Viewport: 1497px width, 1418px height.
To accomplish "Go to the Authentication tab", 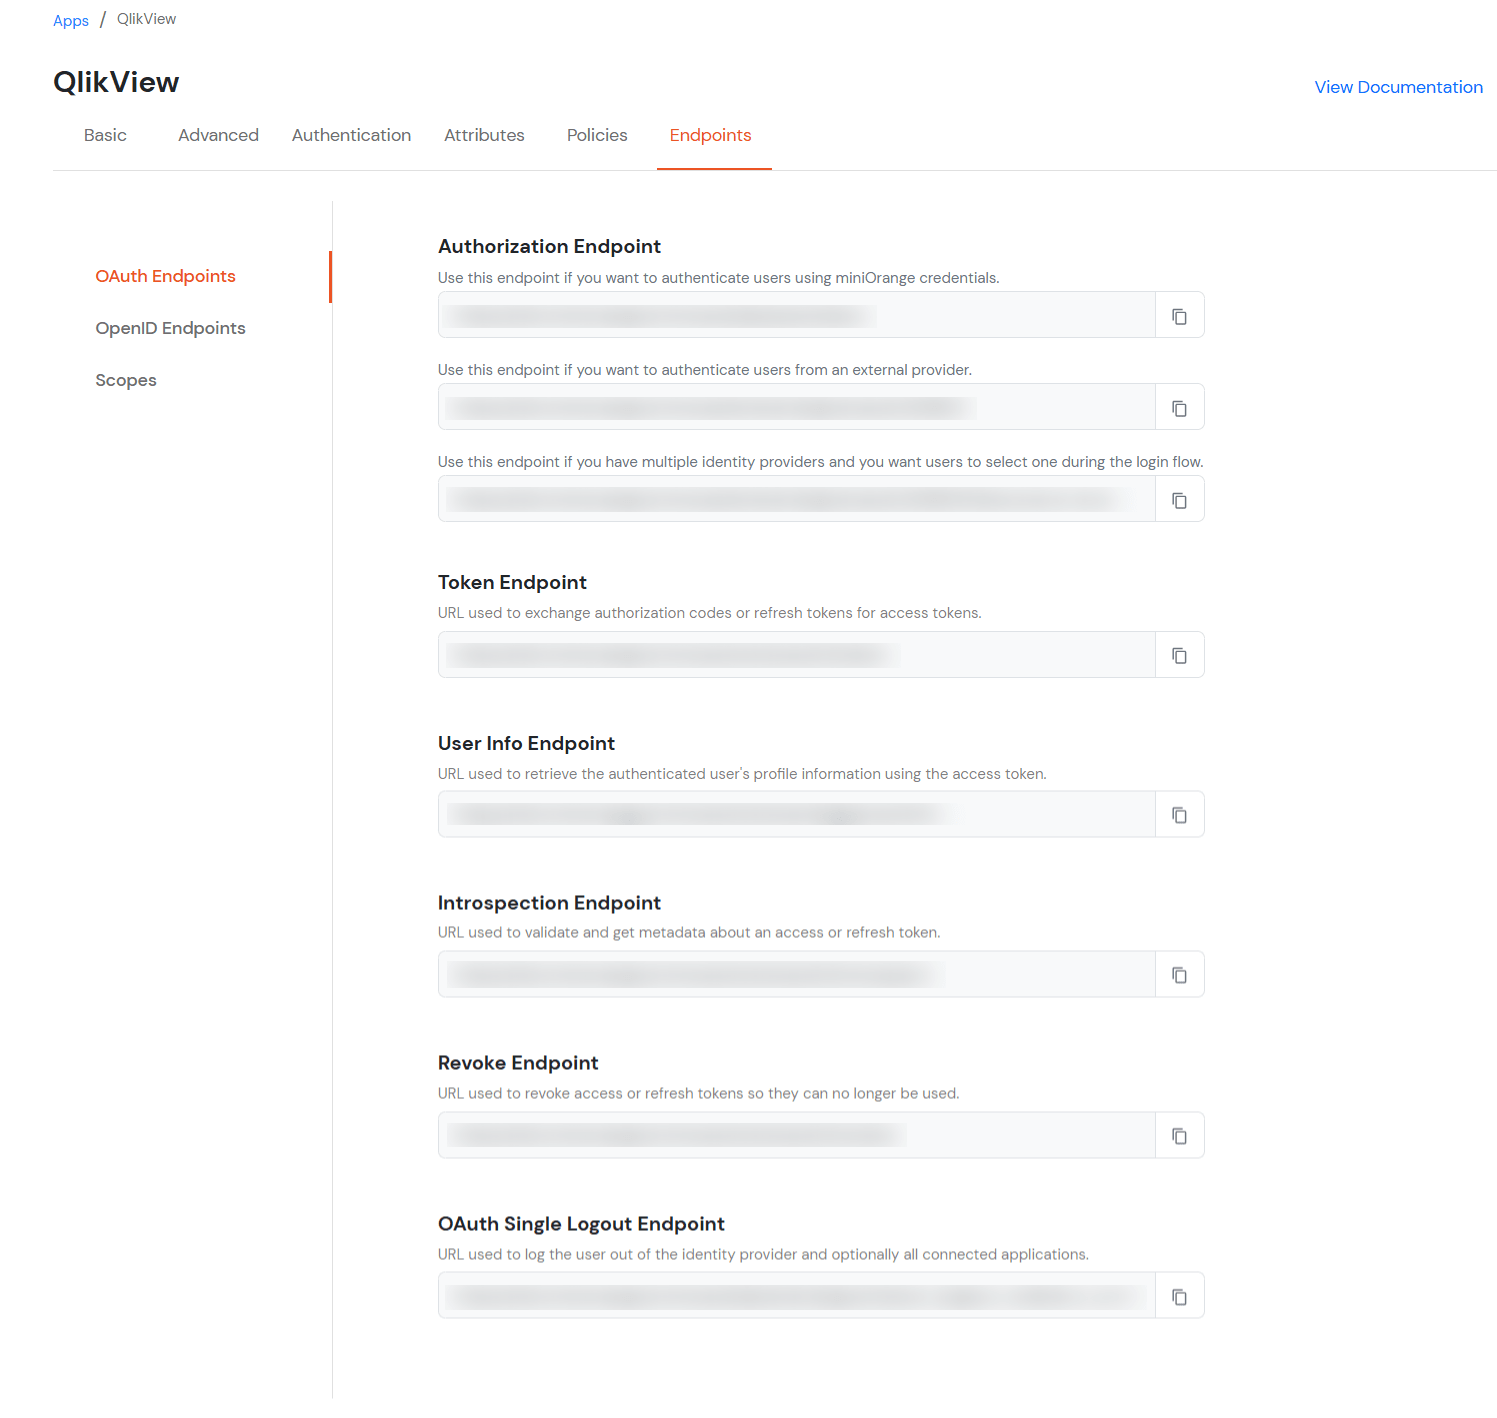I will [x=351, y=135].
